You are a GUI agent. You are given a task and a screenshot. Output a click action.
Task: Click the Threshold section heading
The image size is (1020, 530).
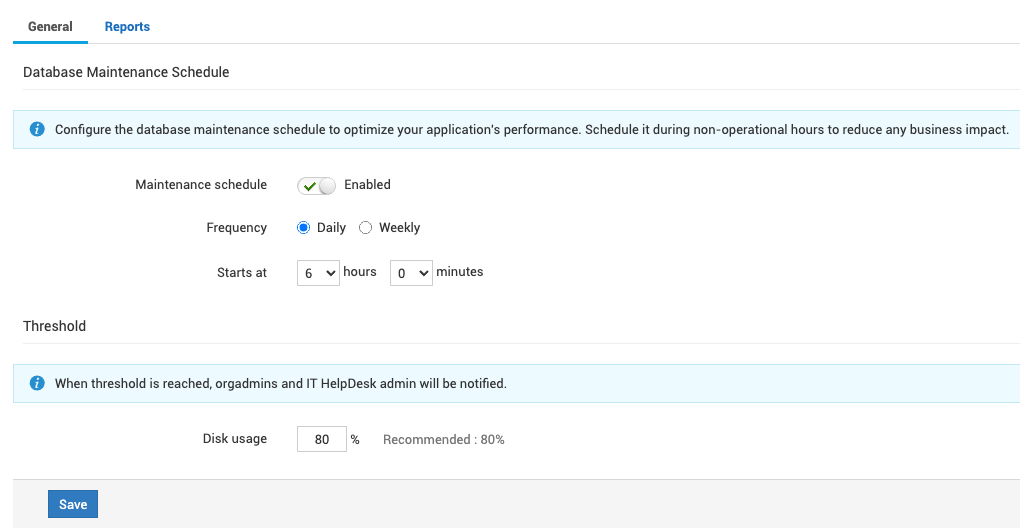pos(54,326)
